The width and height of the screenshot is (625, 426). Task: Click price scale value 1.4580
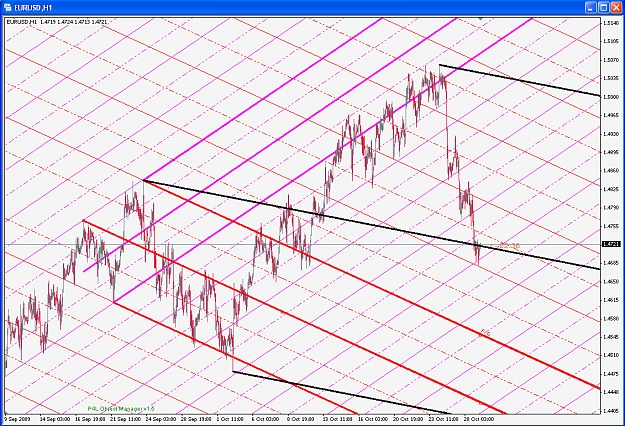coord(611,318)
